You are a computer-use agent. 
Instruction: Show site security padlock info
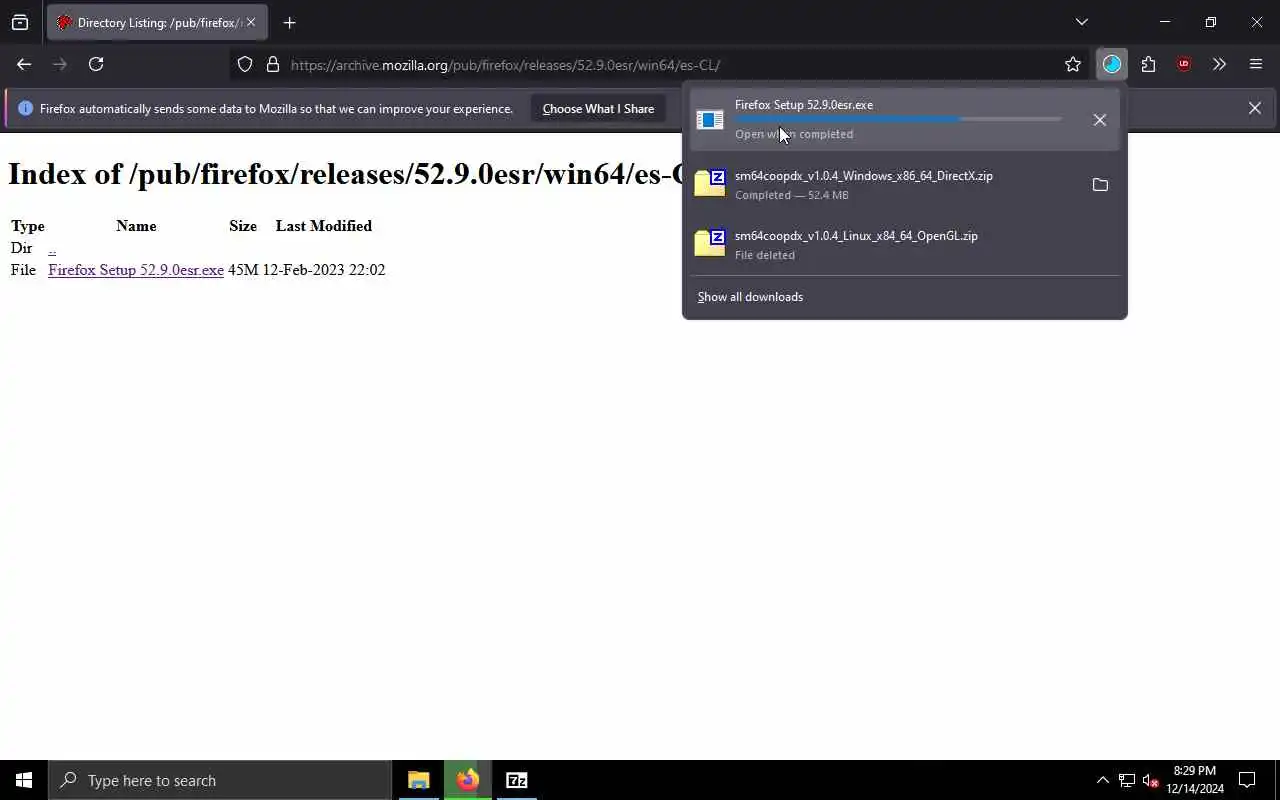[x=272, y=65]
